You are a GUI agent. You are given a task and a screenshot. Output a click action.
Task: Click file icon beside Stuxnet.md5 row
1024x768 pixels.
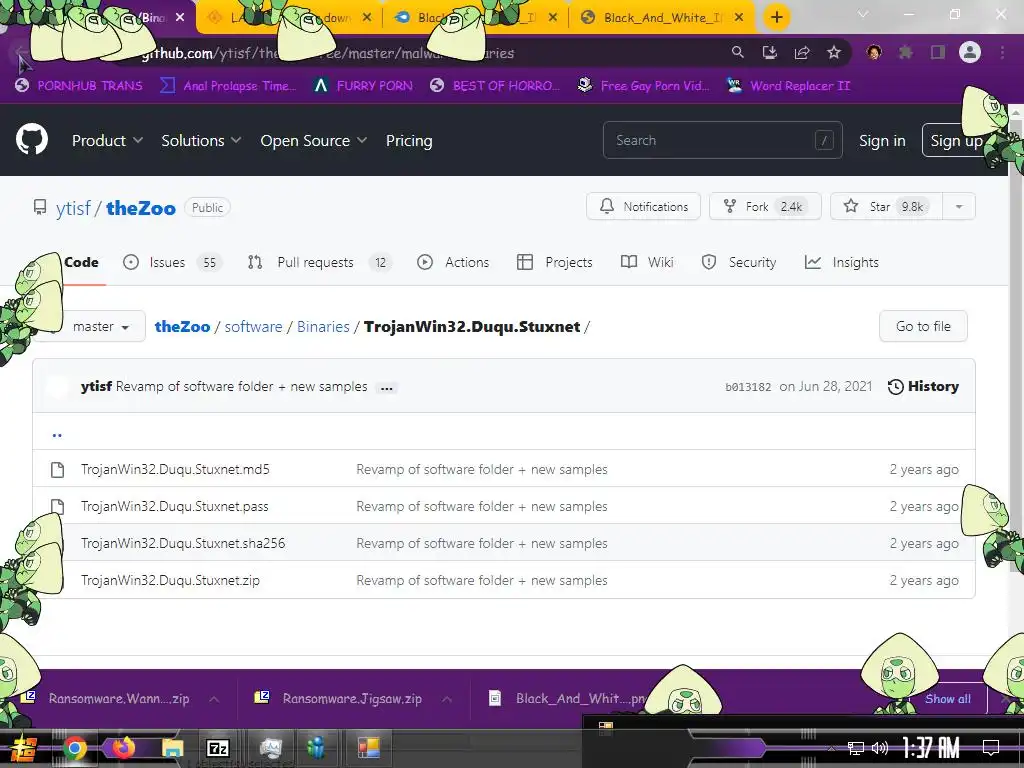point(57,470)
